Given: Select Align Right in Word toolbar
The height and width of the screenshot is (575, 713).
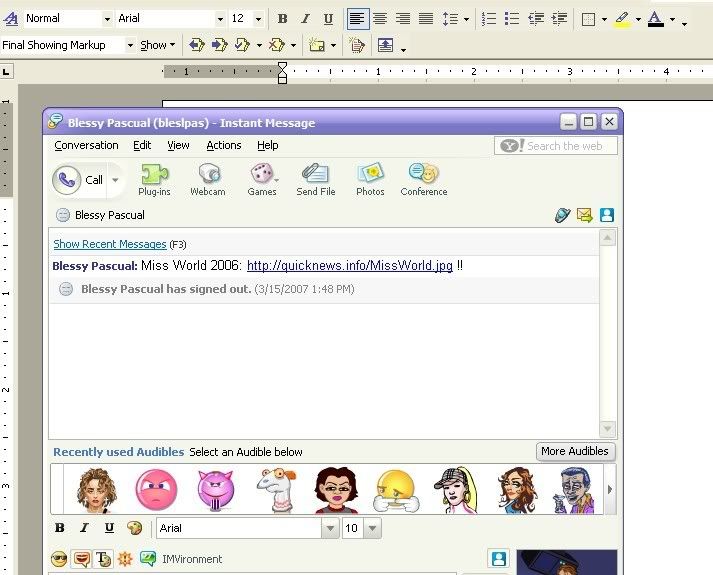Looking at the screenshot, I should pos(403,19).
